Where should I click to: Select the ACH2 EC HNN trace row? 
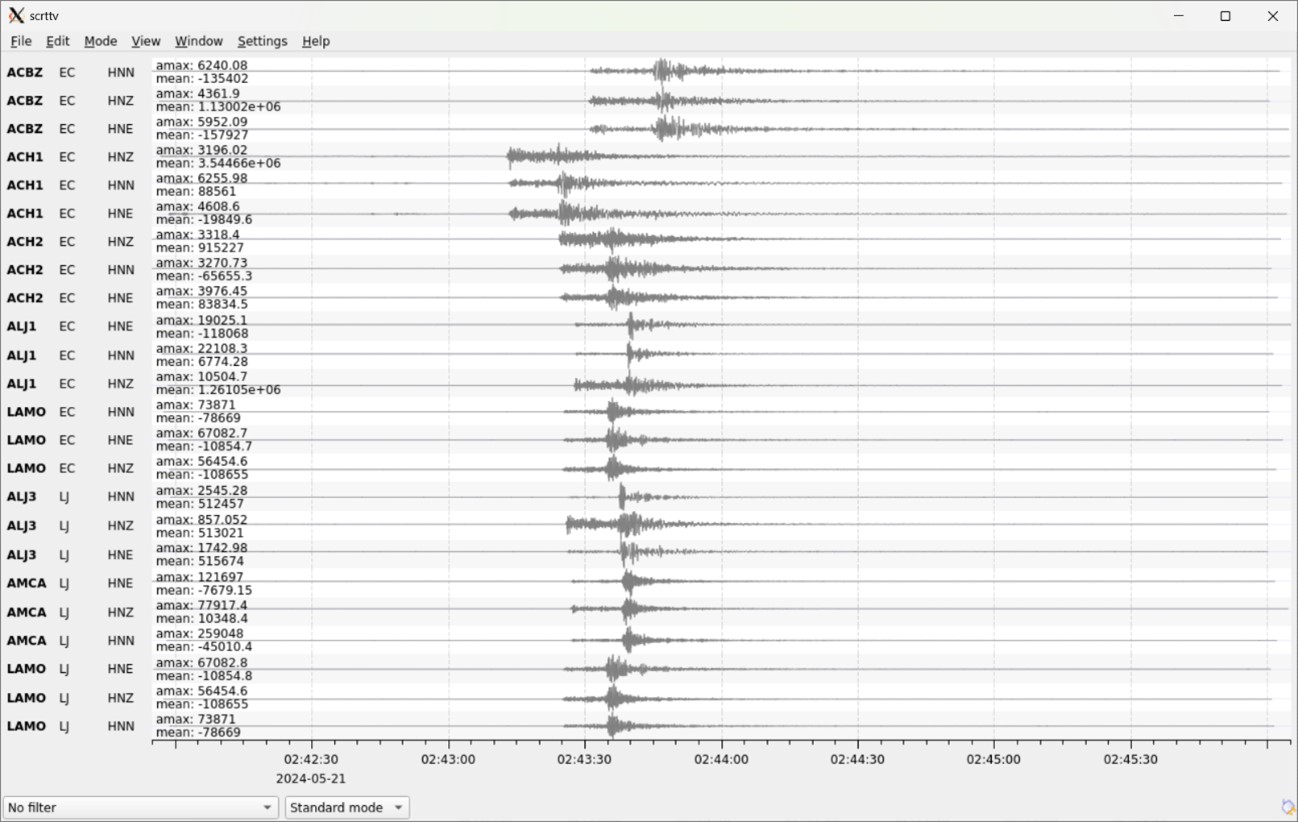647,269
